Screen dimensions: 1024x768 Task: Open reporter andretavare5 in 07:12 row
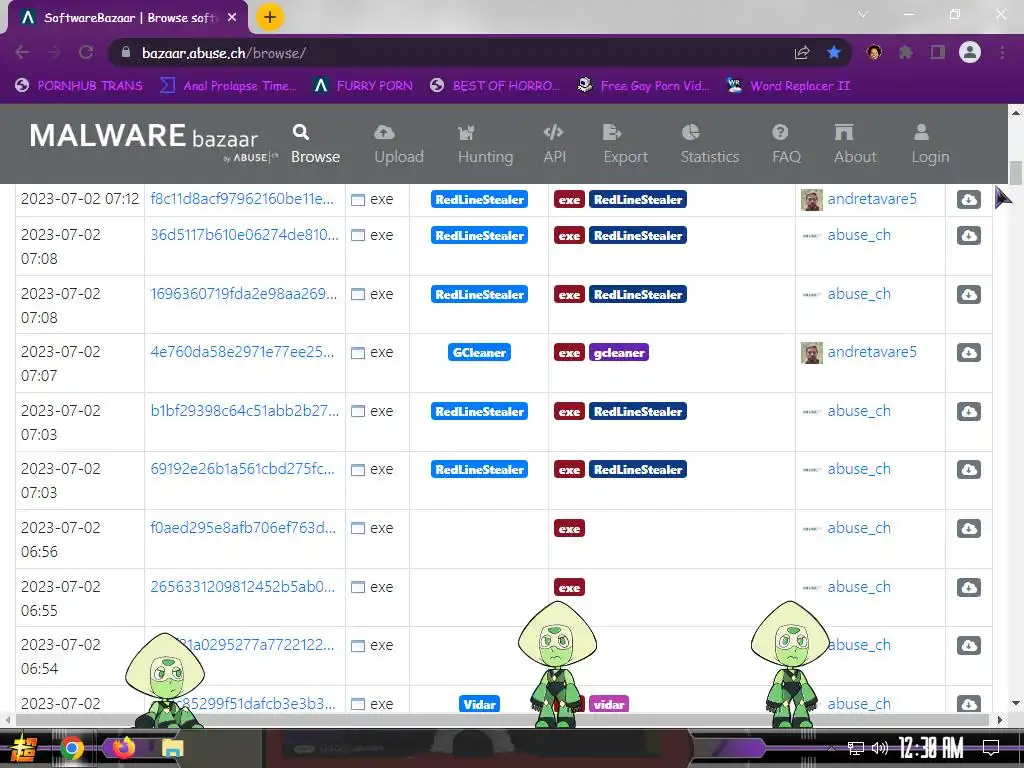[x=872, y=199]
